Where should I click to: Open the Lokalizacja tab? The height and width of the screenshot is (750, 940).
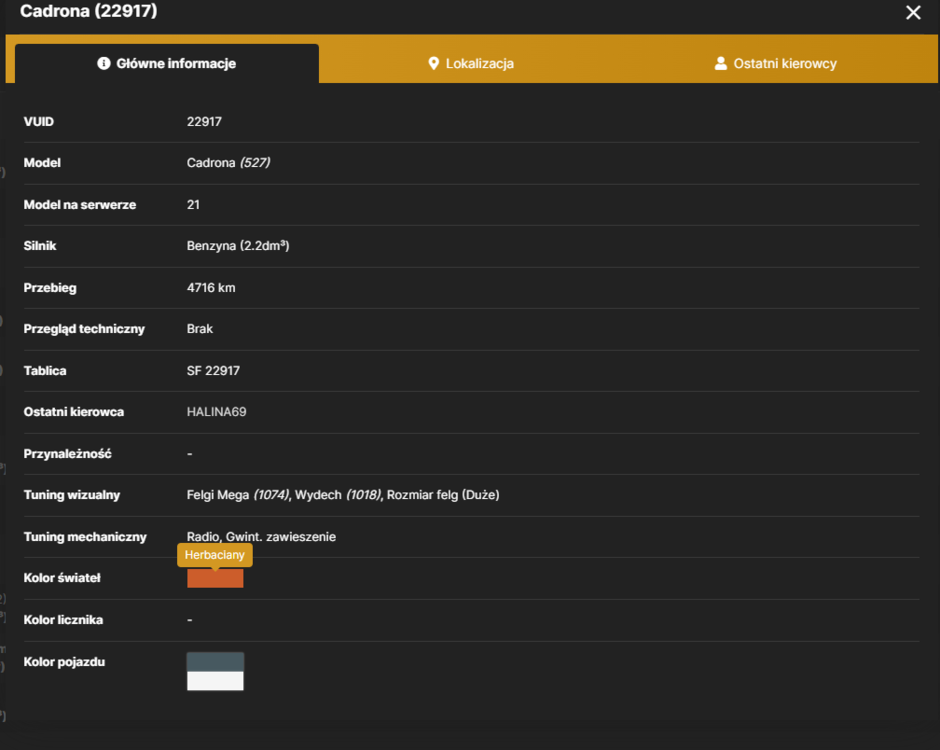471,63
